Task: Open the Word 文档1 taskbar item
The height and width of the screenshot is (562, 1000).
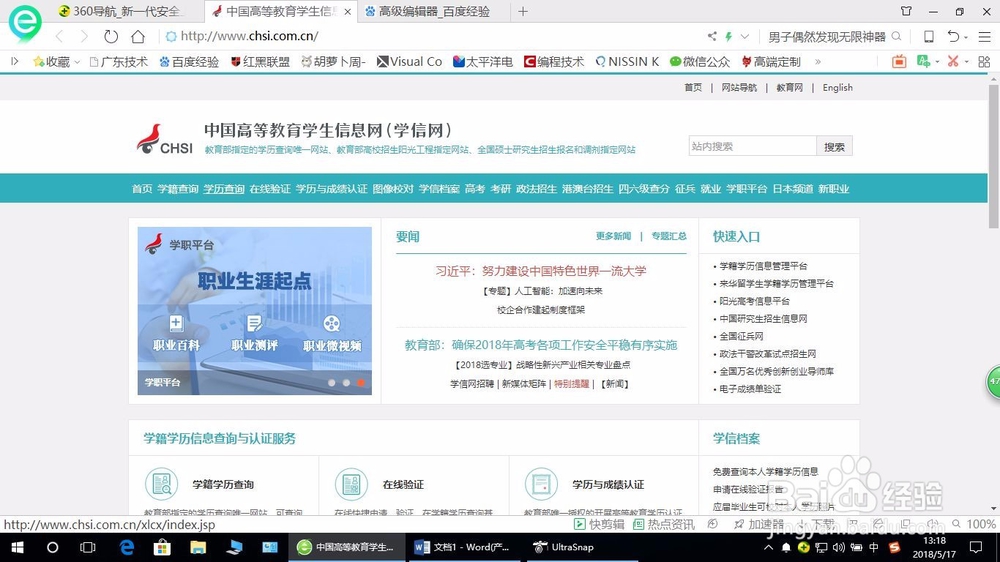Action: (466, 547)
